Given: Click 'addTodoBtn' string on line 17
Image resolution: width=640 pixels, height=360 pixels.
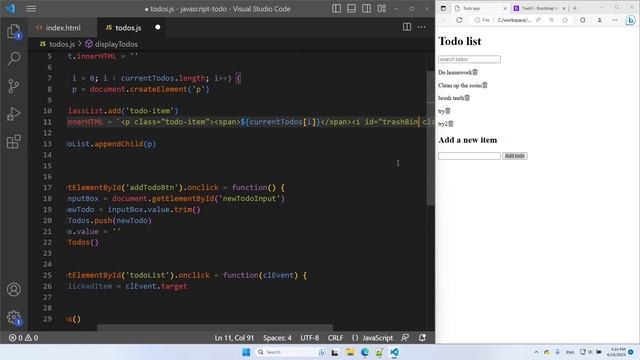Looking at the screenshot, I should click(x=152, y=188).
